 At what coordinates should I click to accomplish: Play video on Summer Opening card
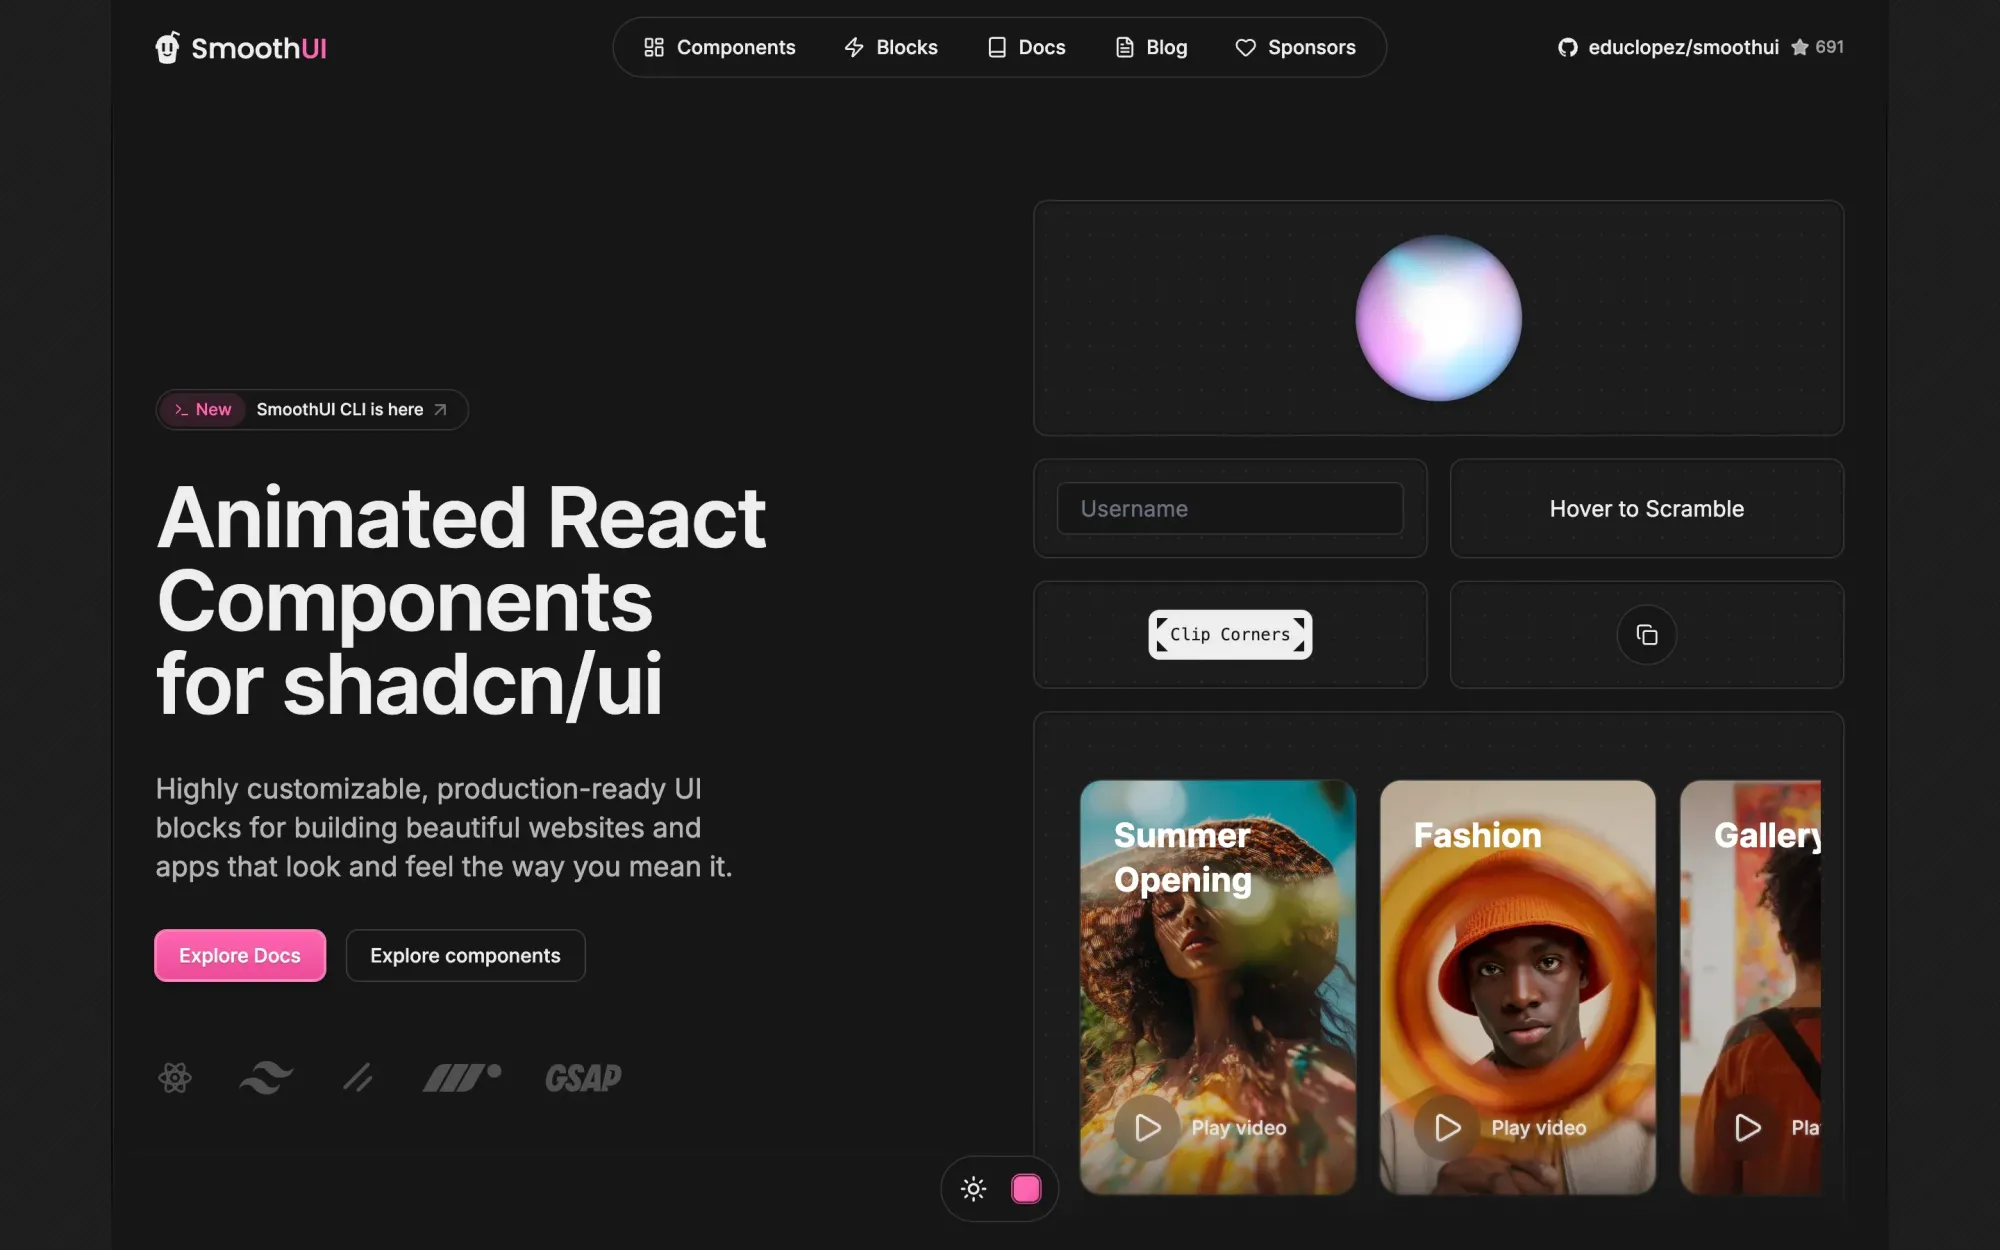[x=1147, y=1127]
